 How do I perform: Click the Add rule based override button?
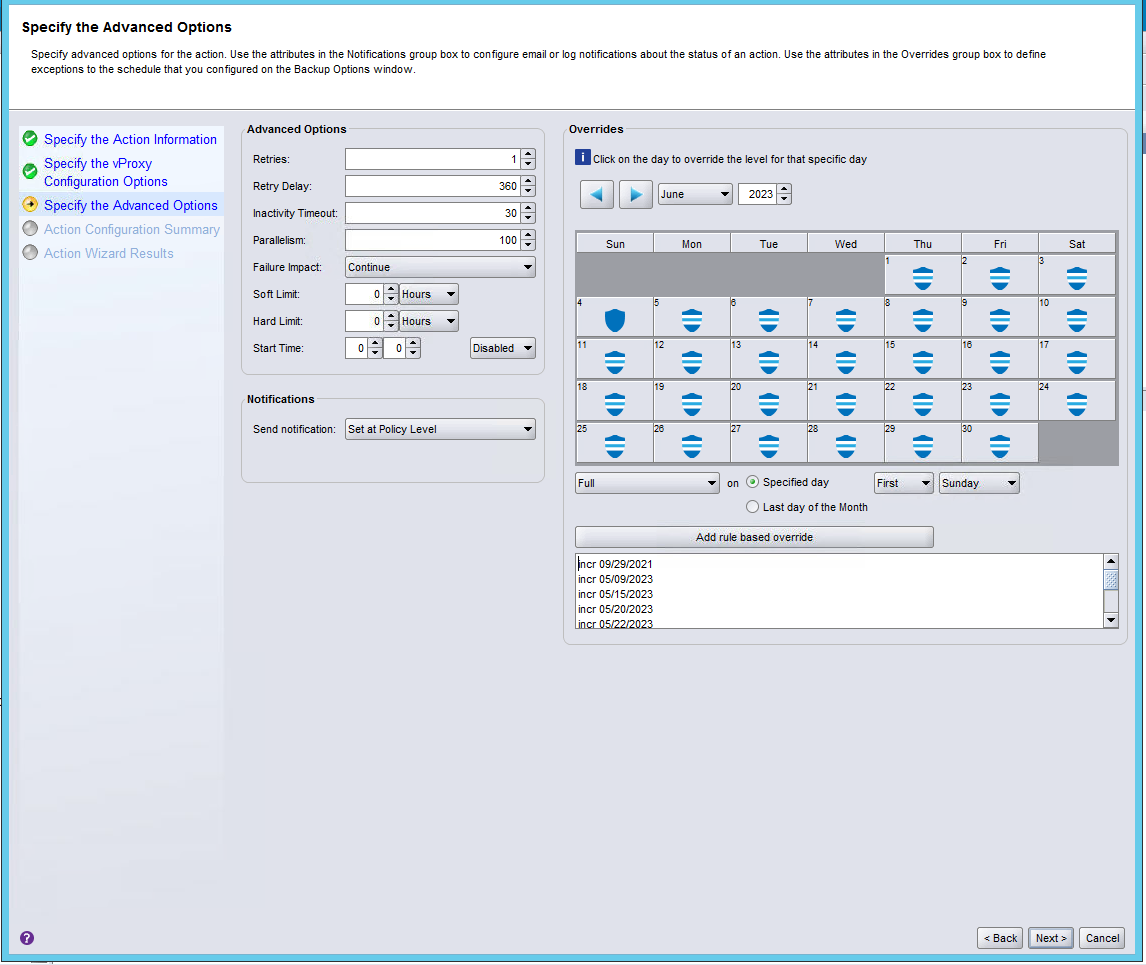(x=754, y=537)
